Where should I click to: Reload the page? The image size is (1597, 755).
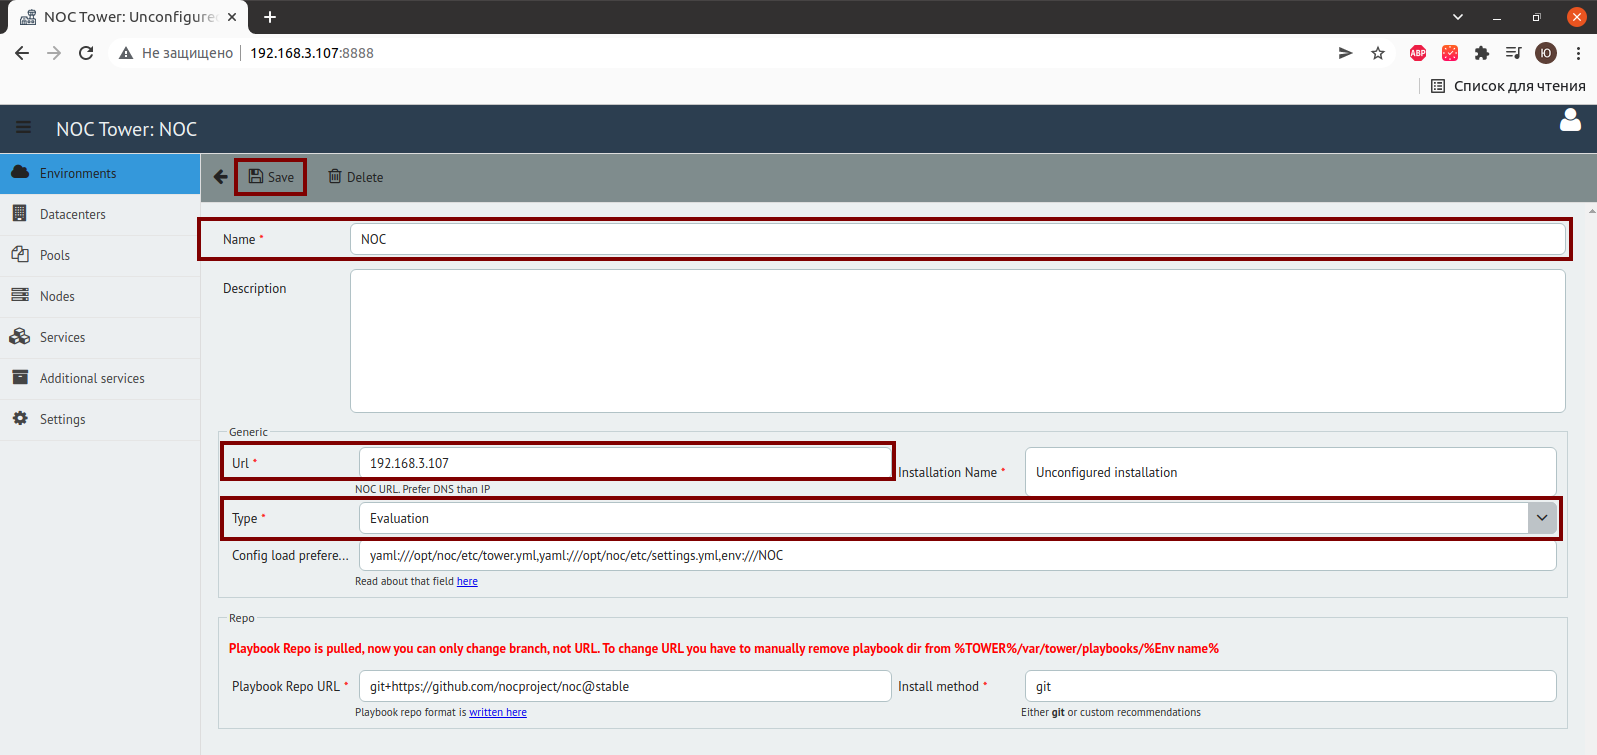point(86,53)
